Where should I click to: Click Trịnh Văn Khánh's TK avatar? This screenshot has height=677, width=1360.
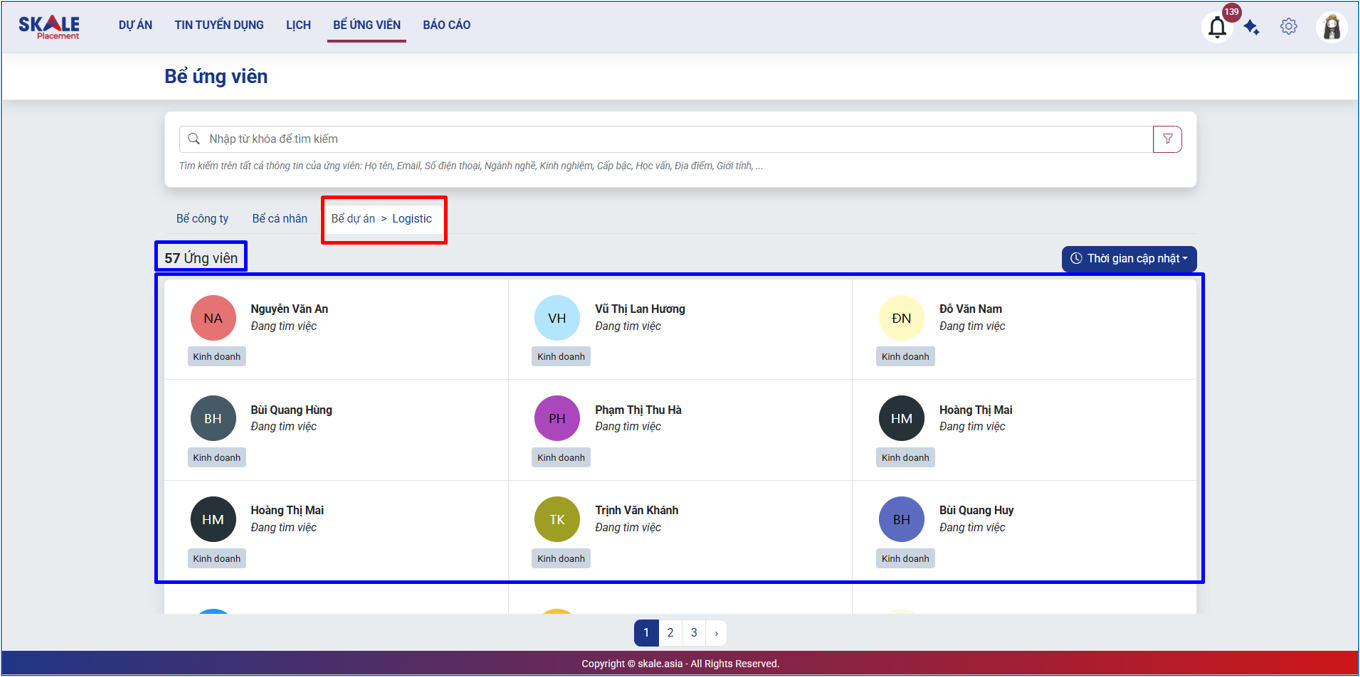pos(557,519)
